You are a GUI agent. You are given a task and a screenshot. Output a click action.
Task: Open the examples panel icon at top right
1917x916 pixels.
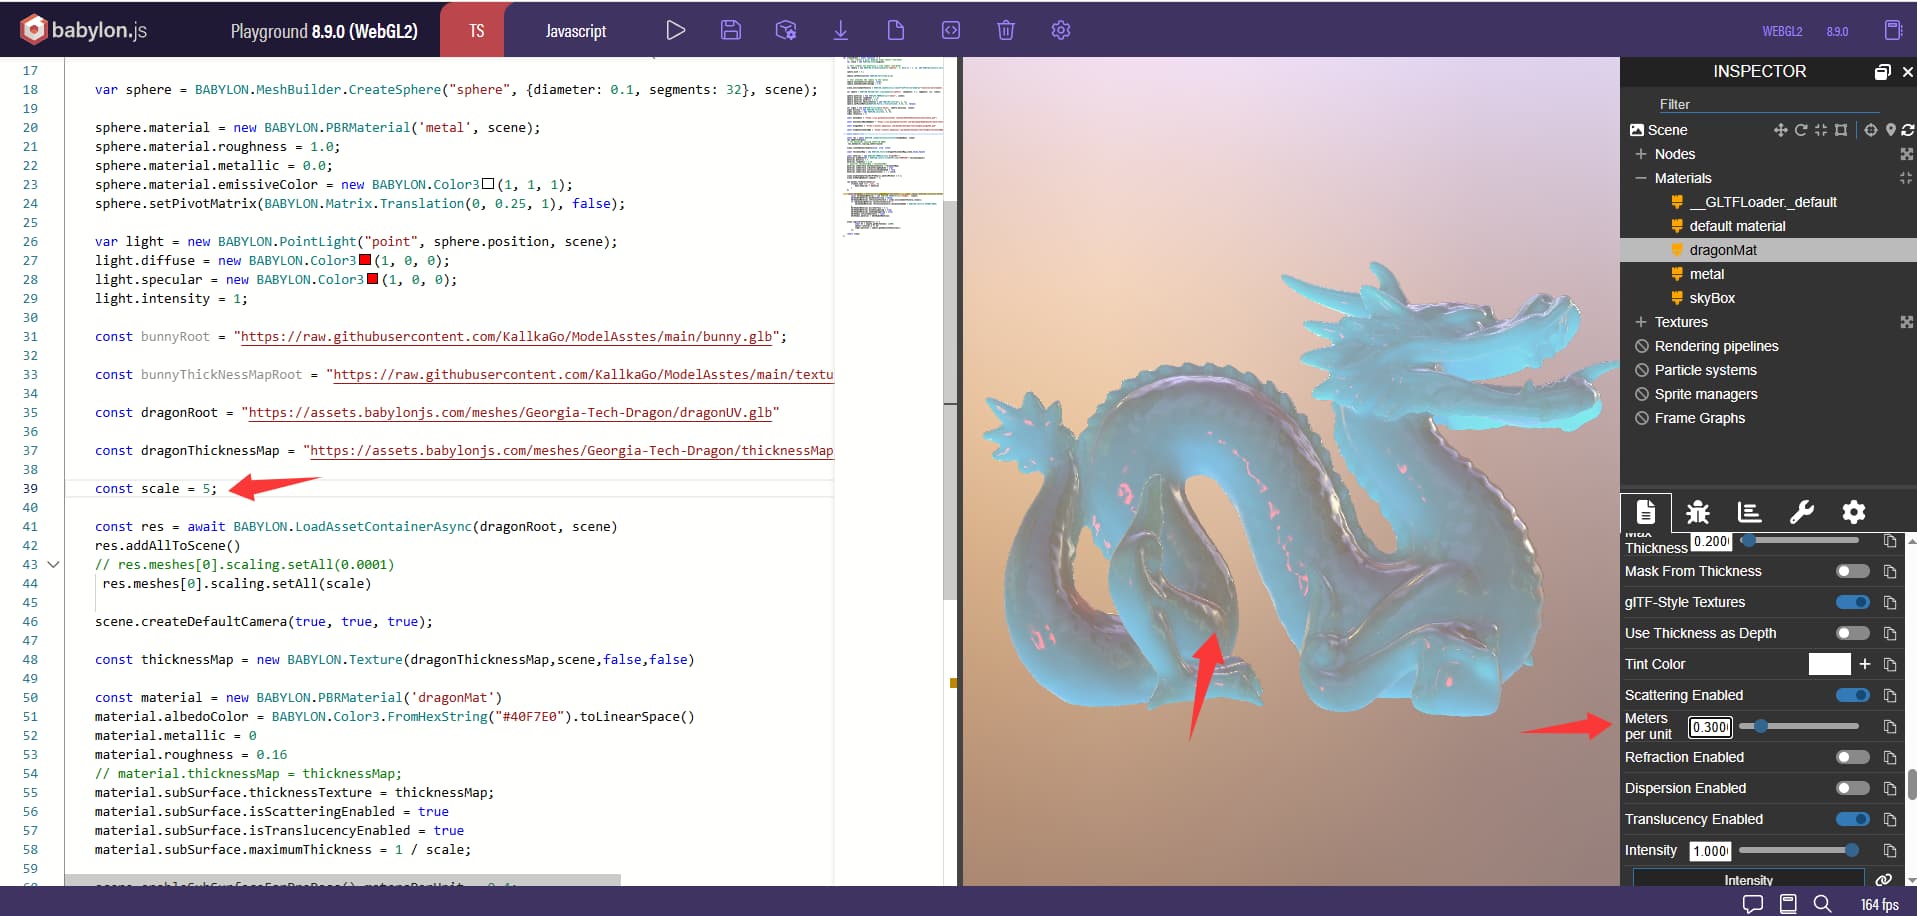(x=1893, y=30)
